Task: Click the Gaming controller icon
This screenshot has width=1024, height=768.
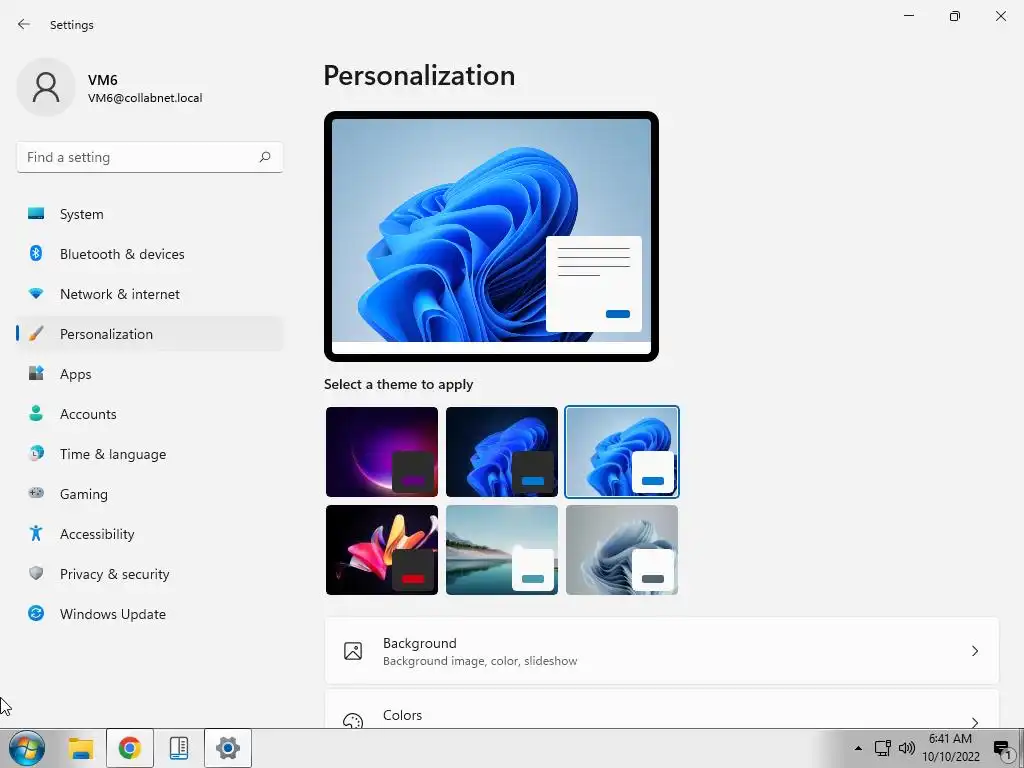Action: coord(36,493)
